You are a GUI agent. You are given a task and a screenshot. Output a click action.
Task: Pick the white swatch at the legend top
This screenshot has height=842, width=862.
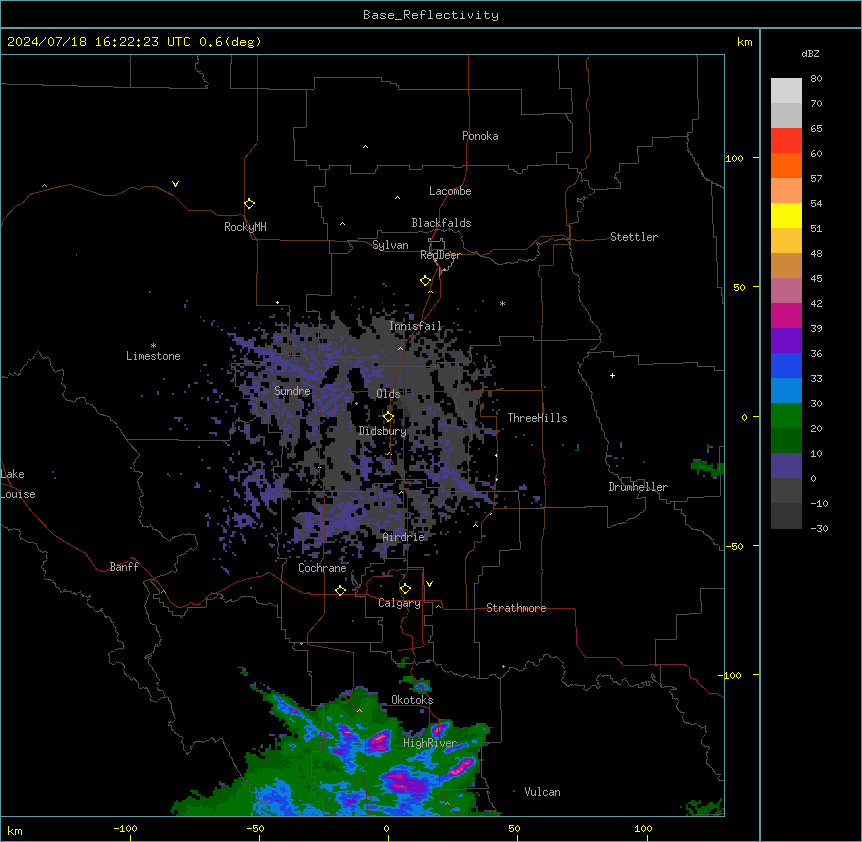(786, 90)
